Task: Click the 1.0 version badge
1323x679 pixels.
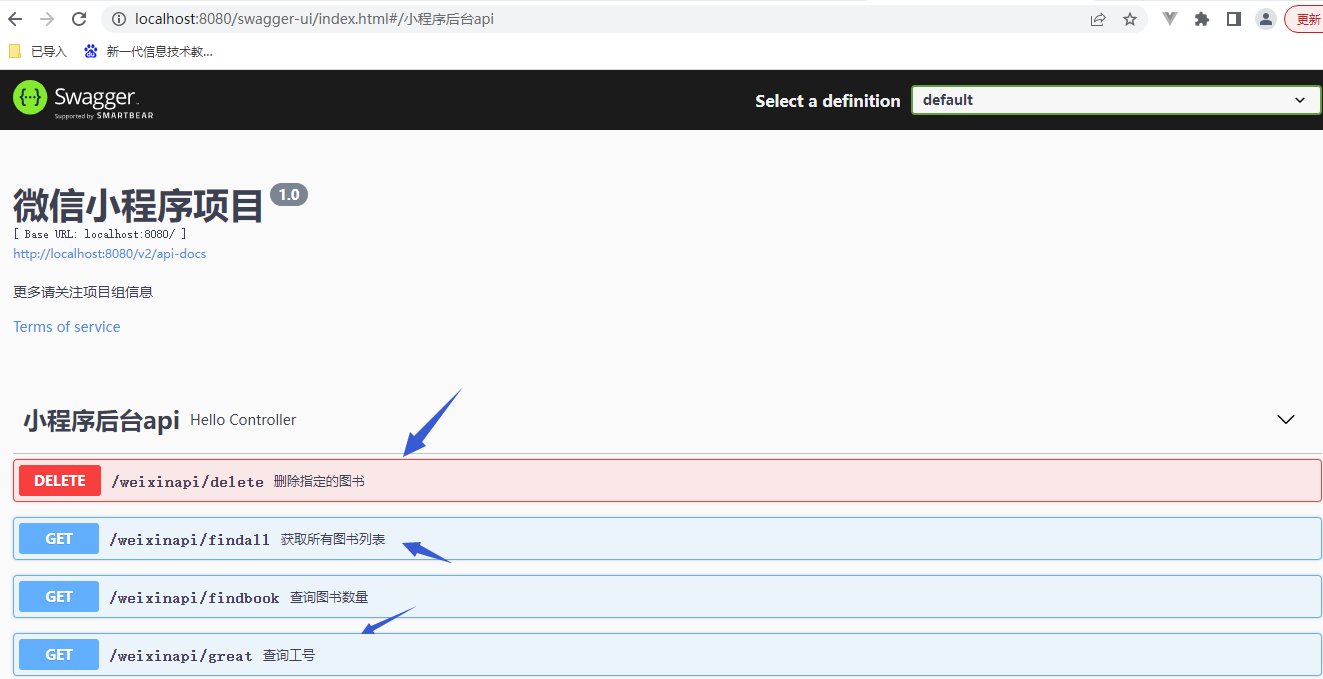Action: click(x=289, y=195)
